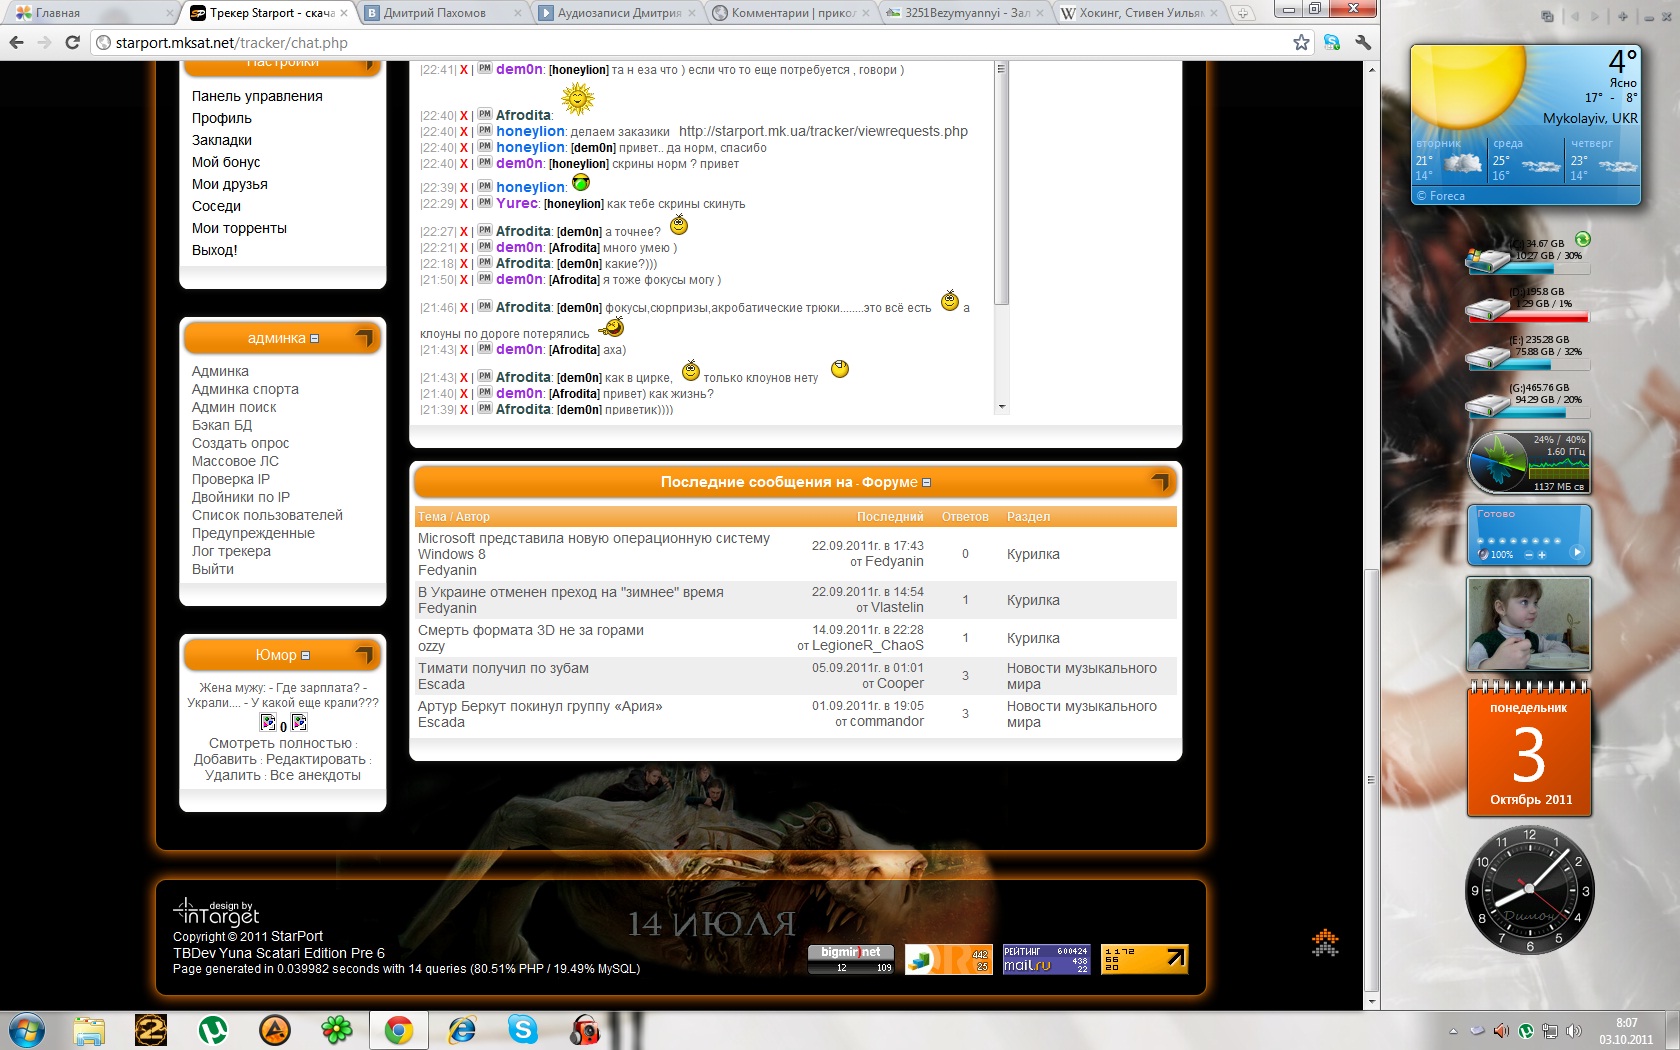Open Internet Explorer from the taskbar
The width and height of the screenshot is (1680, 1050).
(461, 1030)
